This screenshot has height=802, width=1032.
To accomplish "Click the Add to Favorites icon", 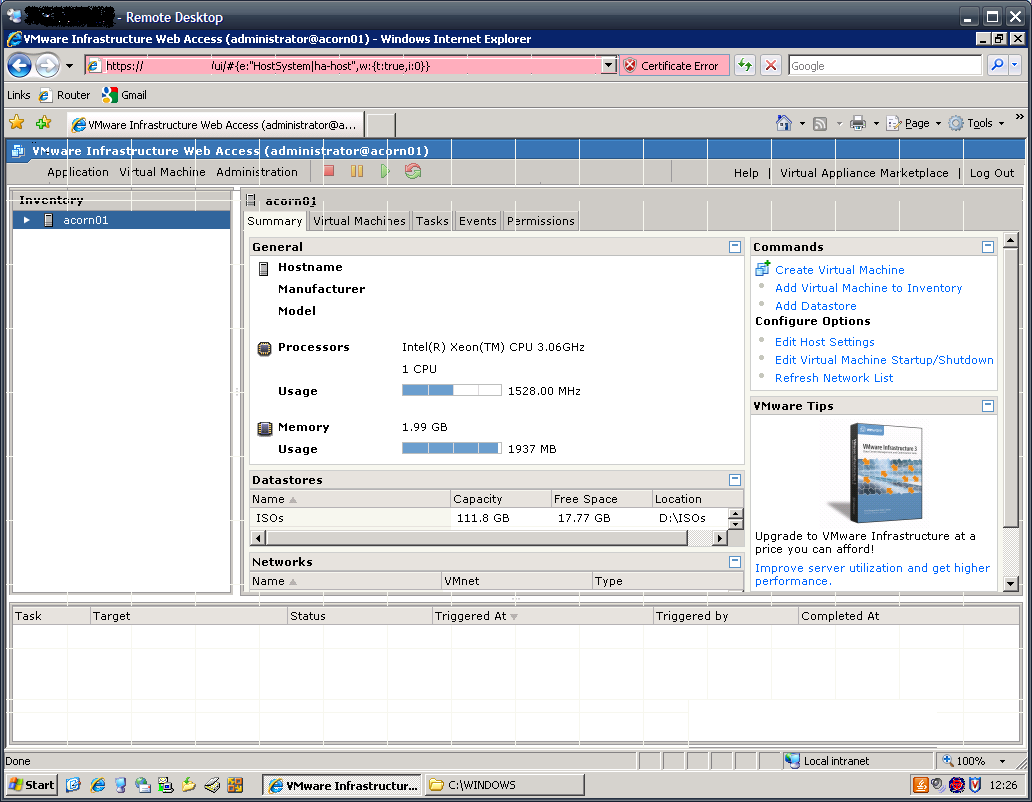I will (43, 122).
